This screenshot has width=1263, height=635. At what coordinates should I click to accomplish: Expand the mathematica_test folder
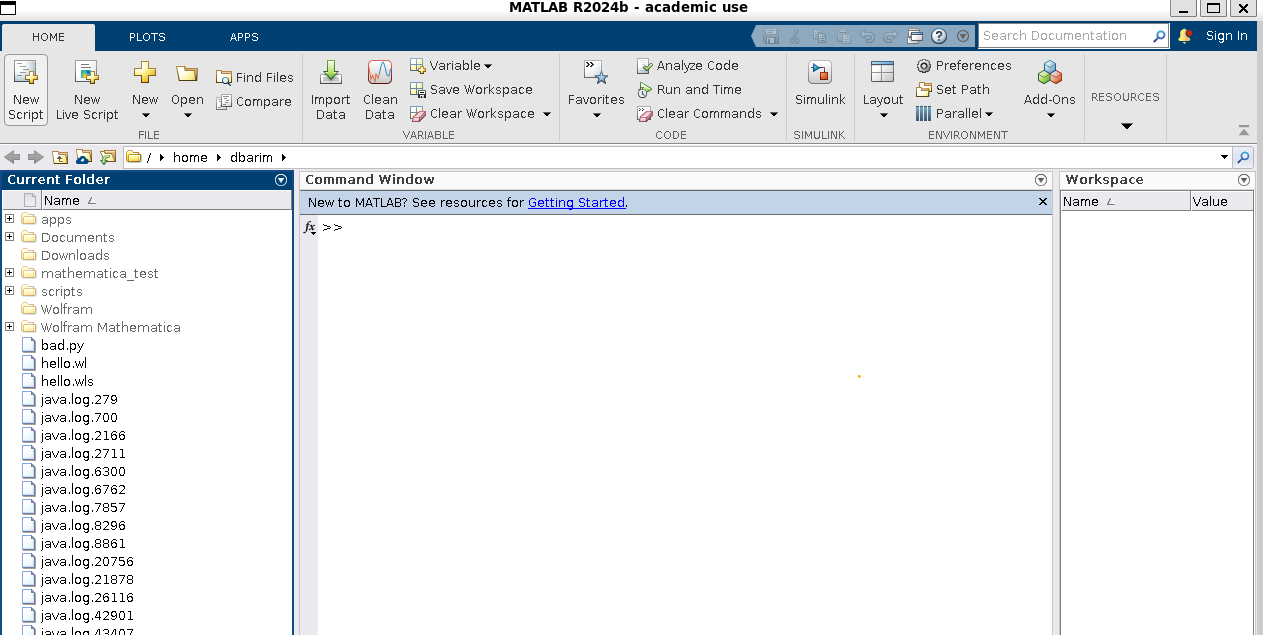(x=10, y=273)
